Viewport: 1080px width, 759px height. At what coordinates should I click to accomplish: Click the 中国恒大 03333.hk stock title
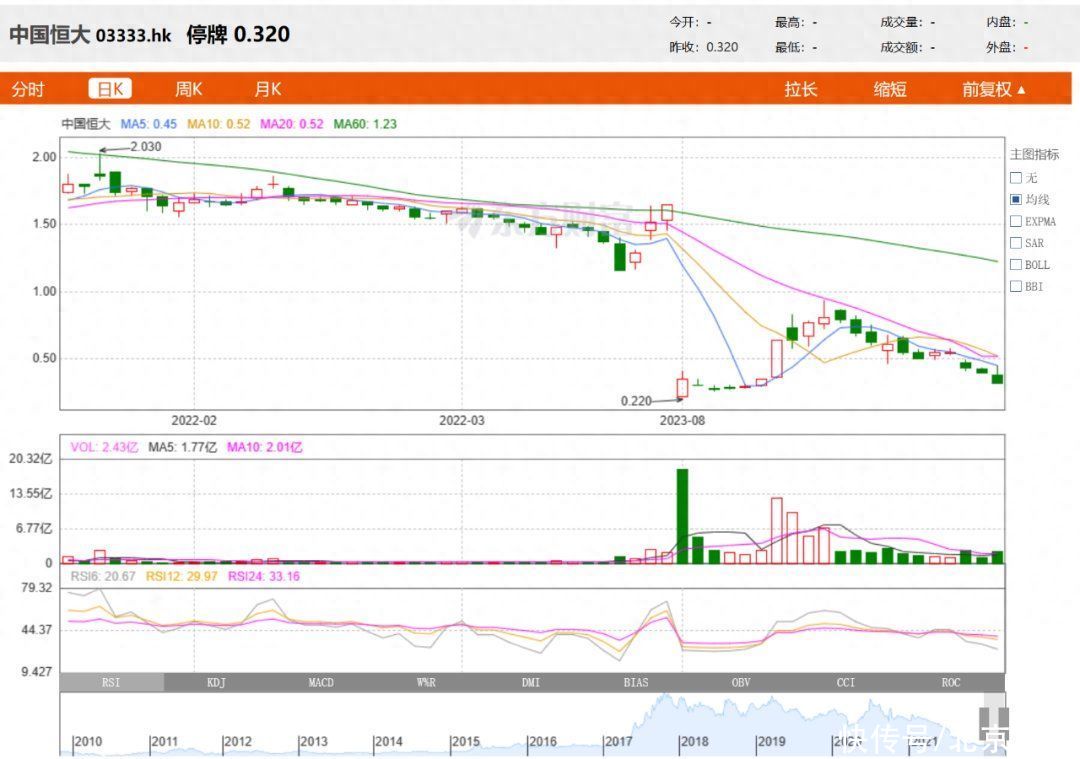coord(90,34)
